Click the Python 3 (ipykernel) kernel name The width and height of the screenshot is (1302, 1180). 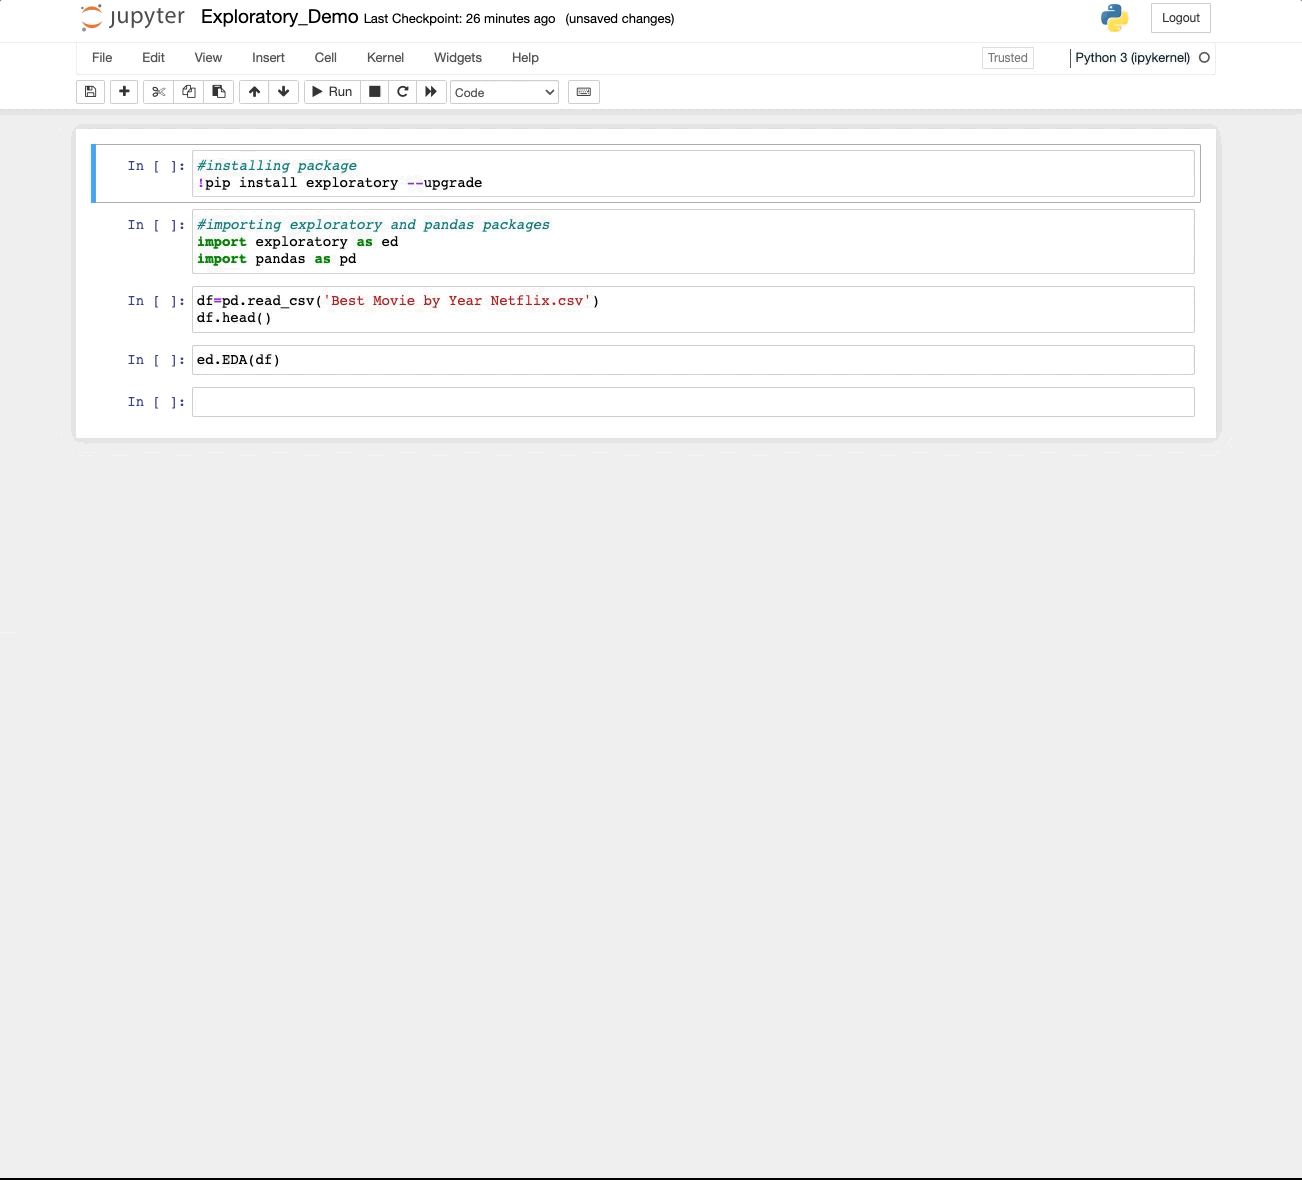pos(1132,58)
